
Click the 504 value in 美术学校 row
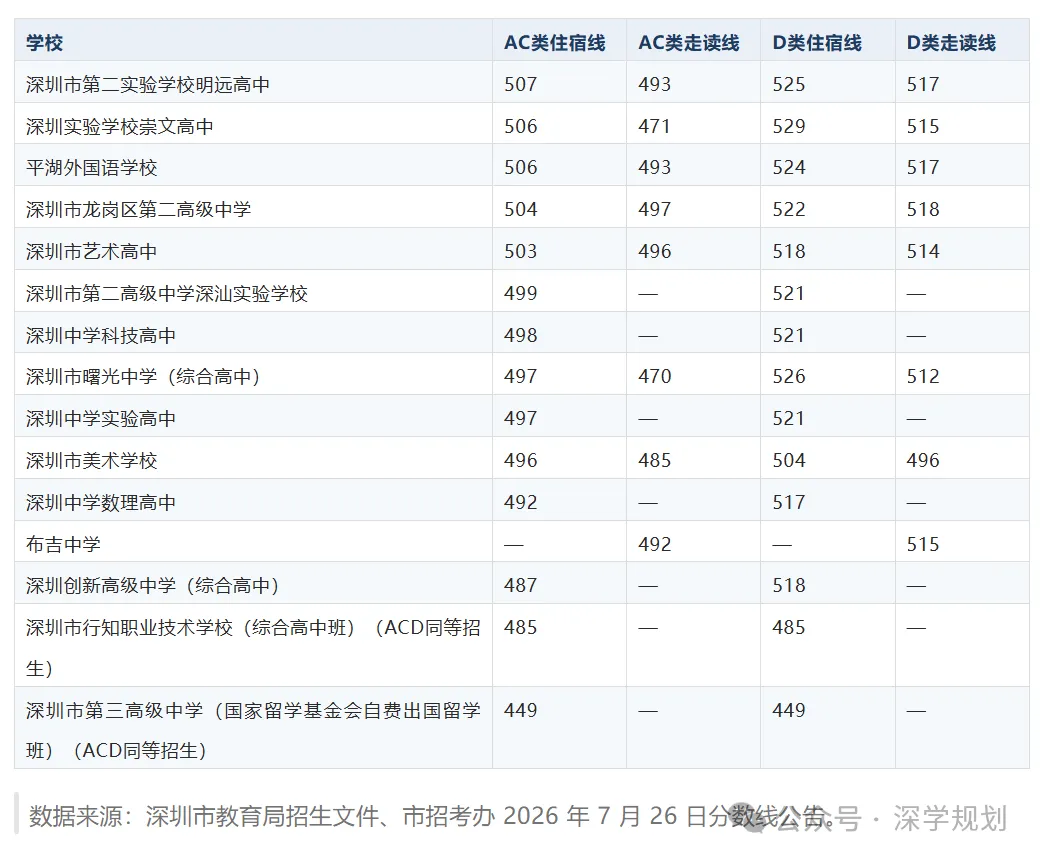(x=789, y=460)
